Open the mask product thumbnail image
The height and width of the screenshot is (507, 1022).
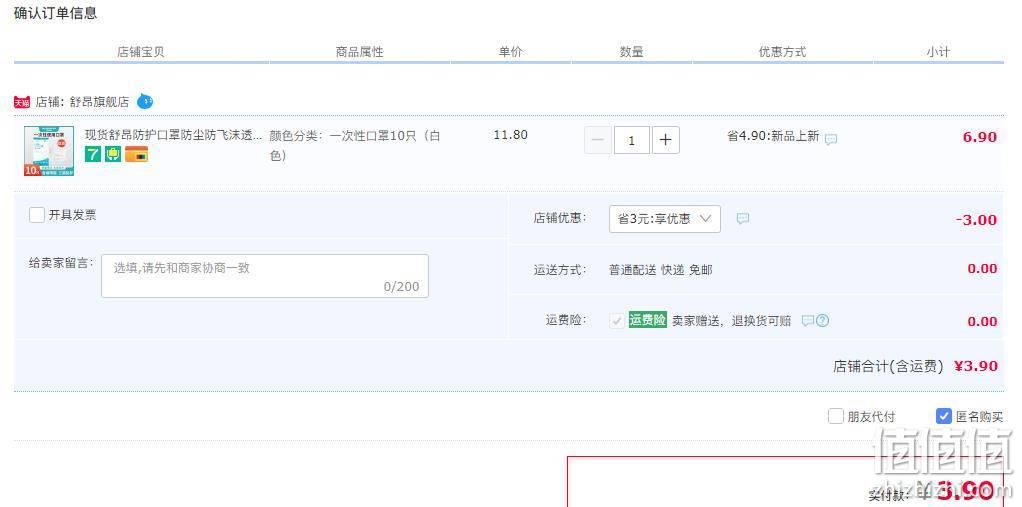[x=49, y=151]
